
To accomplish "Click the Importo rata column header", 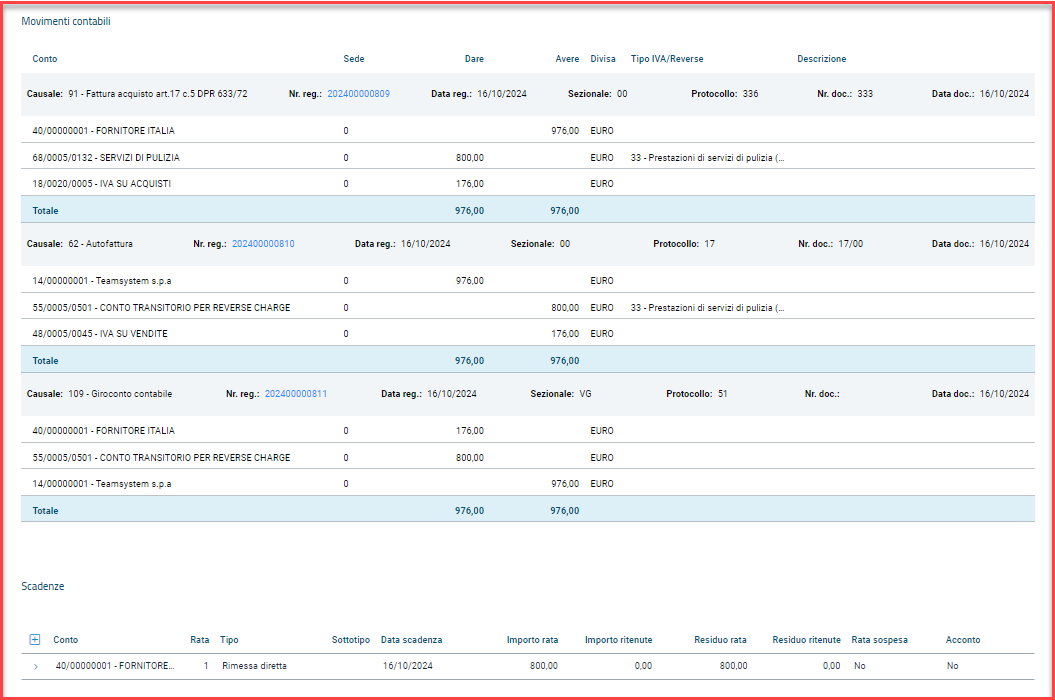I will (x=532, y=640).
